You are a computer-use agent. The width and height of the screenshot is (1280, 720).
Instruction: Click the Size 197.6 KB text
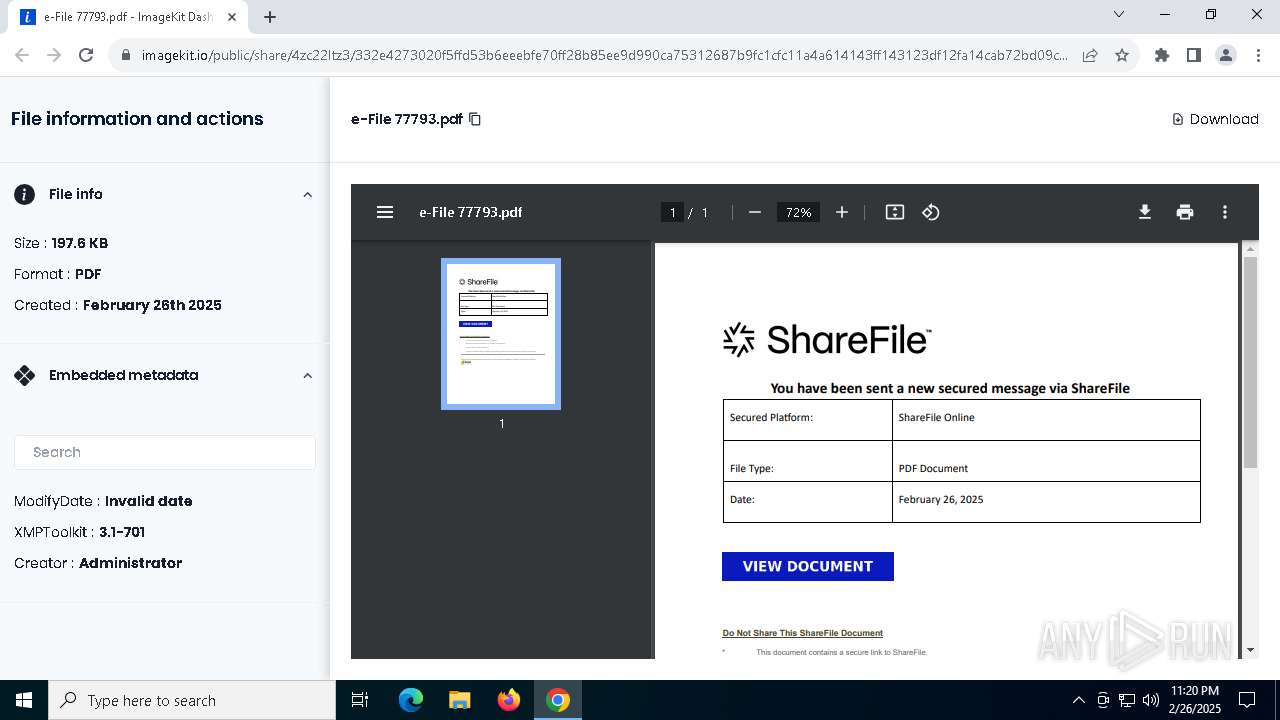pyautogui.click(x=61, y=243)
